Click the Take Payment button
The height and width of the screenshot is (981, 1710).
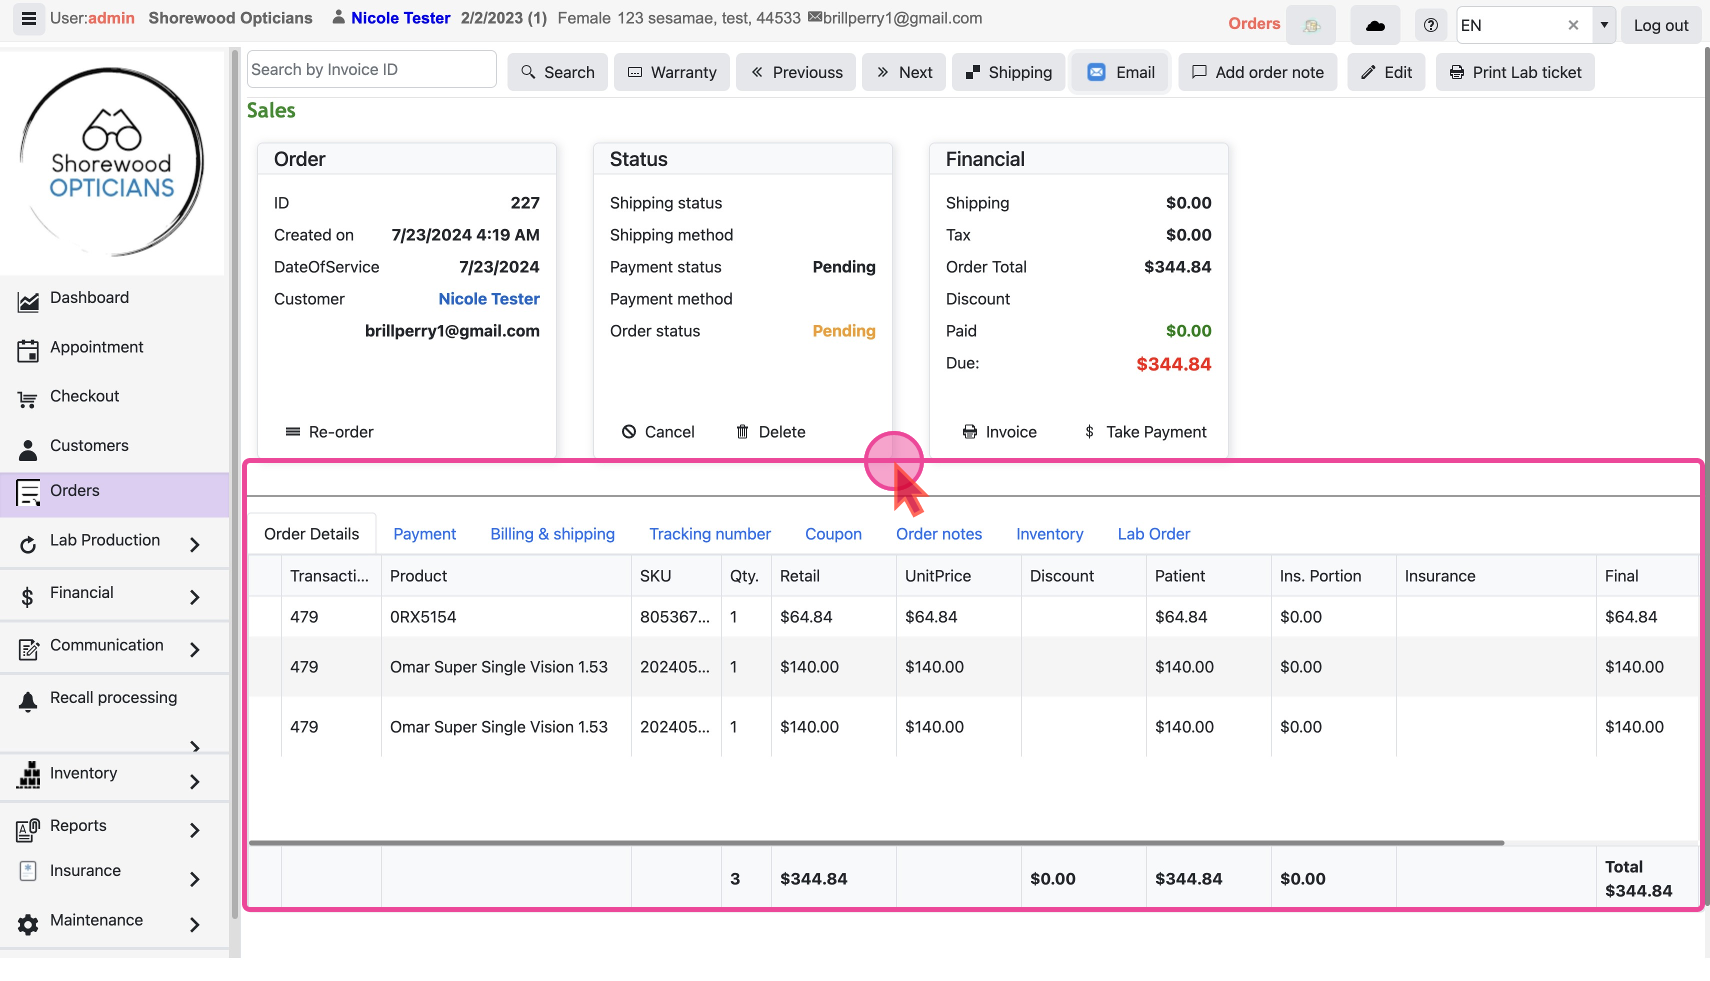click(x=1145, y=432)
